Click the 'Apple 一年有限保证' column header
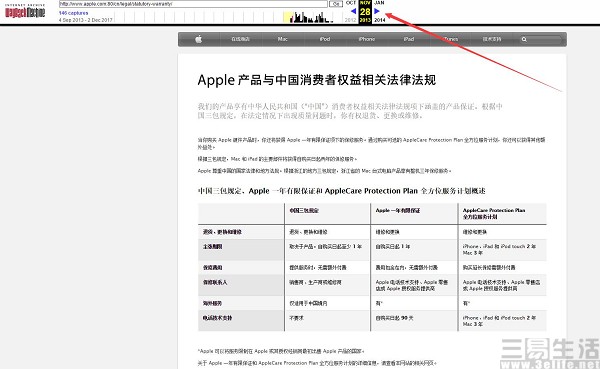Image resolution: width=600 pixels, height=369 pixels. (x=398, y=211)
